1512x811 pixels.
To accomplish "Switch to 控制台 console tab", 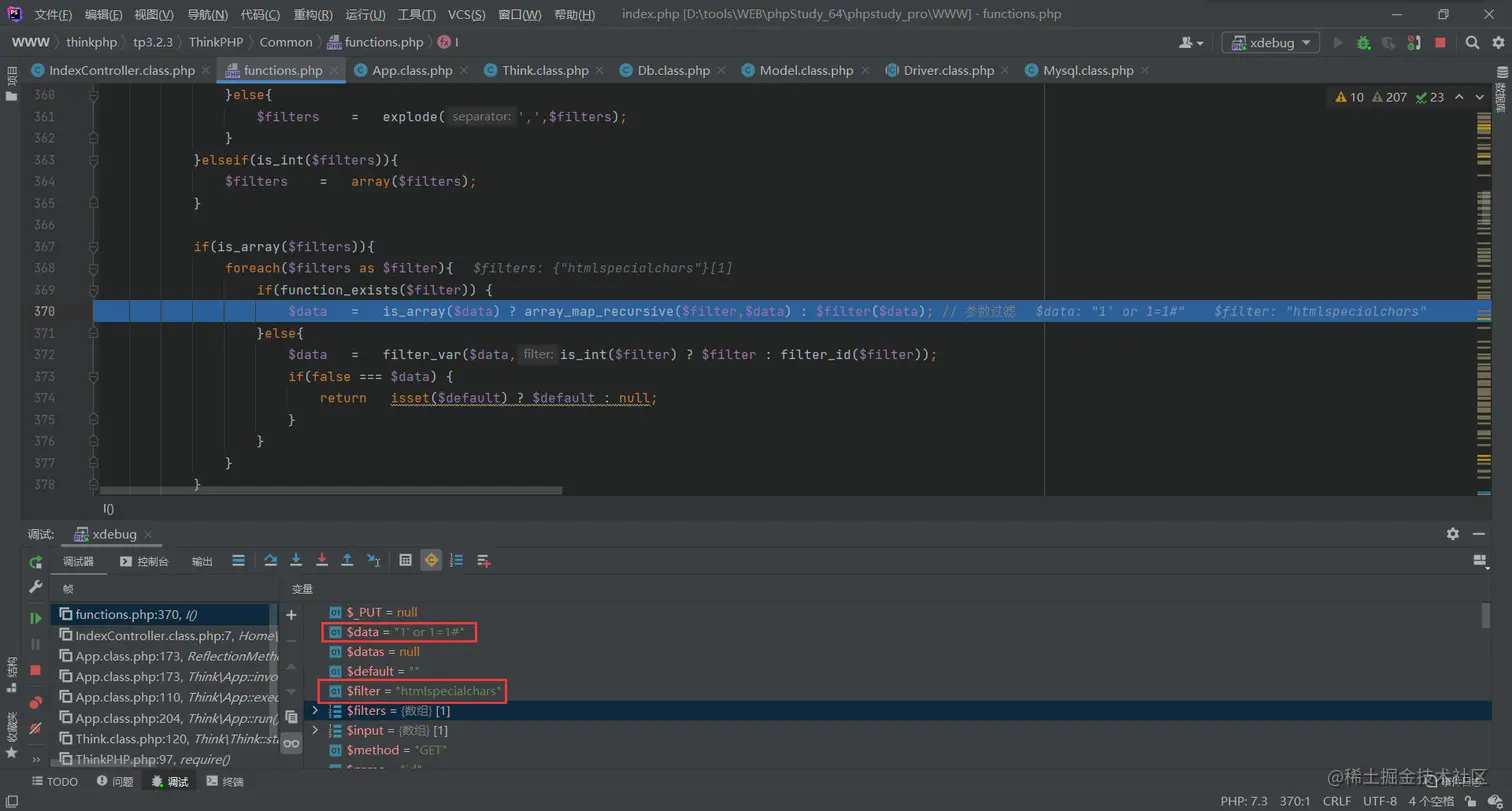I will (144, 562).
